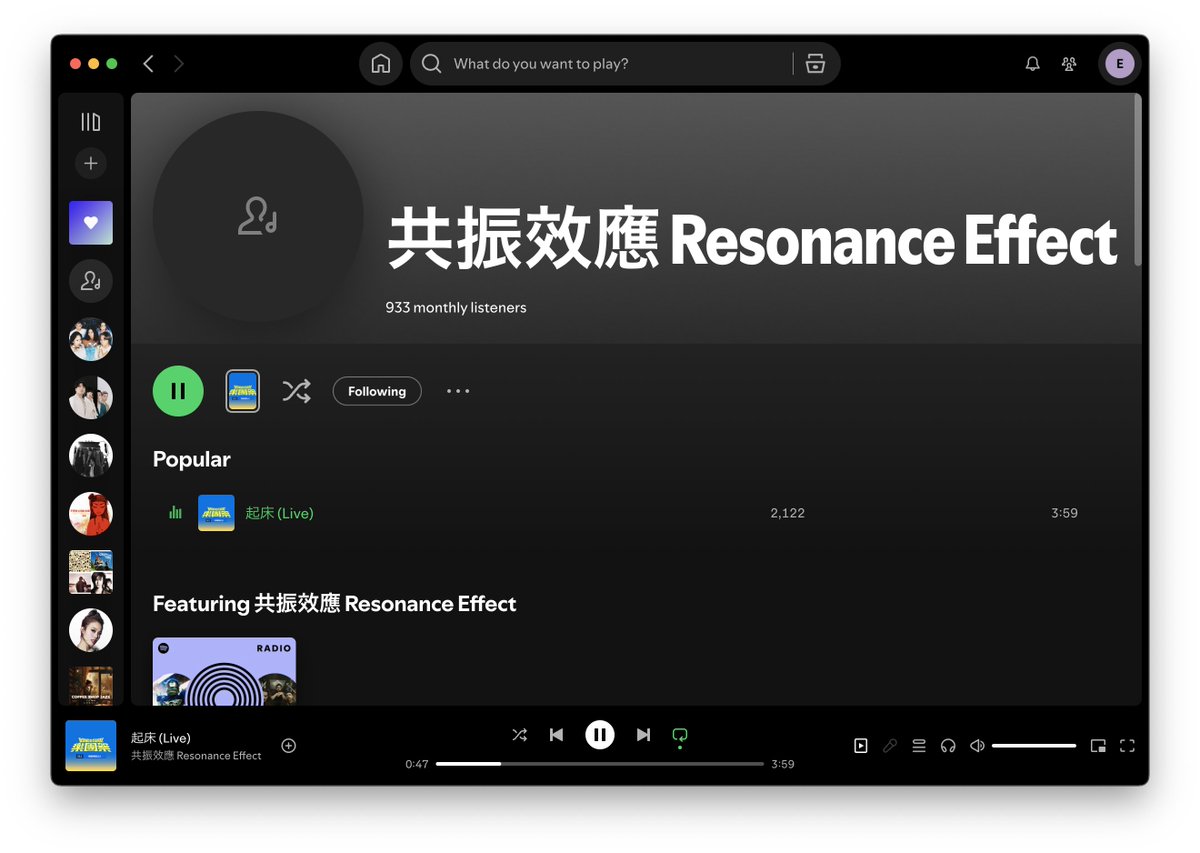Open the Browse icon in search bar

[x=815, y=64]
